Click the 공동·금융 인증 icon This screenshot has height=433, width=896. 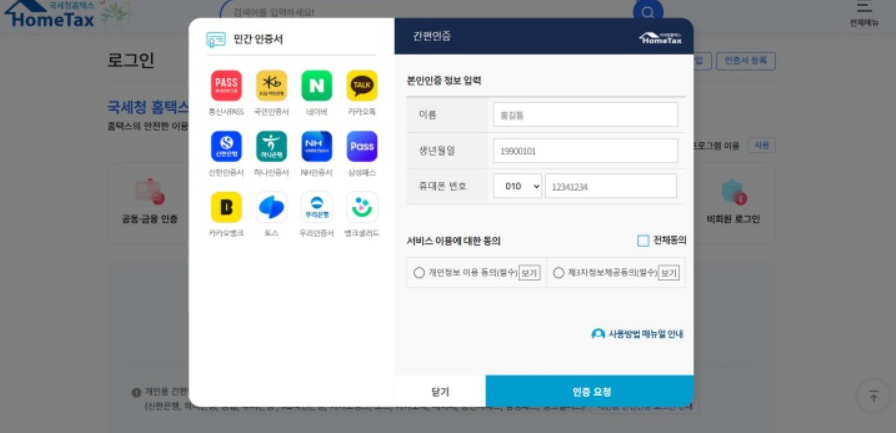coord(150,192)
